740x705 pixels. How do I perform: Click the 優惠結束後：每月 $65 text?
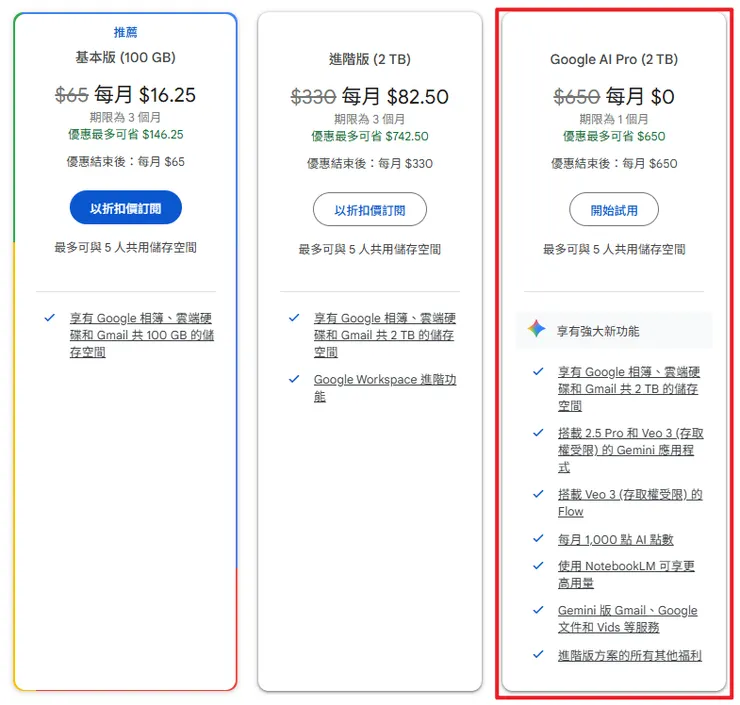coord(126,162)
